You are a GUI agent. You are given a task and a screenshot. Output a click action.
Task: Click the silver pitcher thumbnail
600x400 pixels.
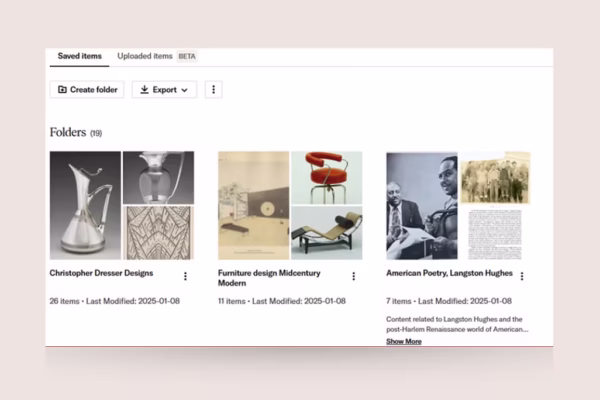point(85,206)
